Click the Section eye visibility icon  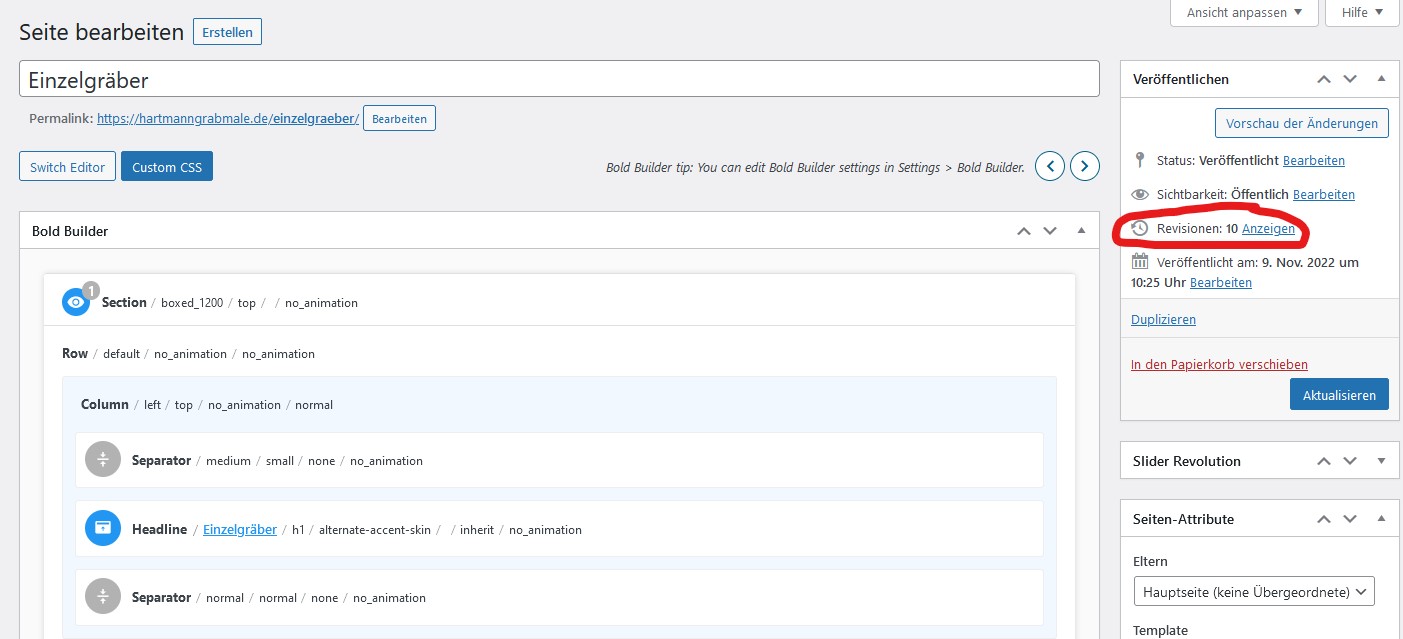click(76, 302)
